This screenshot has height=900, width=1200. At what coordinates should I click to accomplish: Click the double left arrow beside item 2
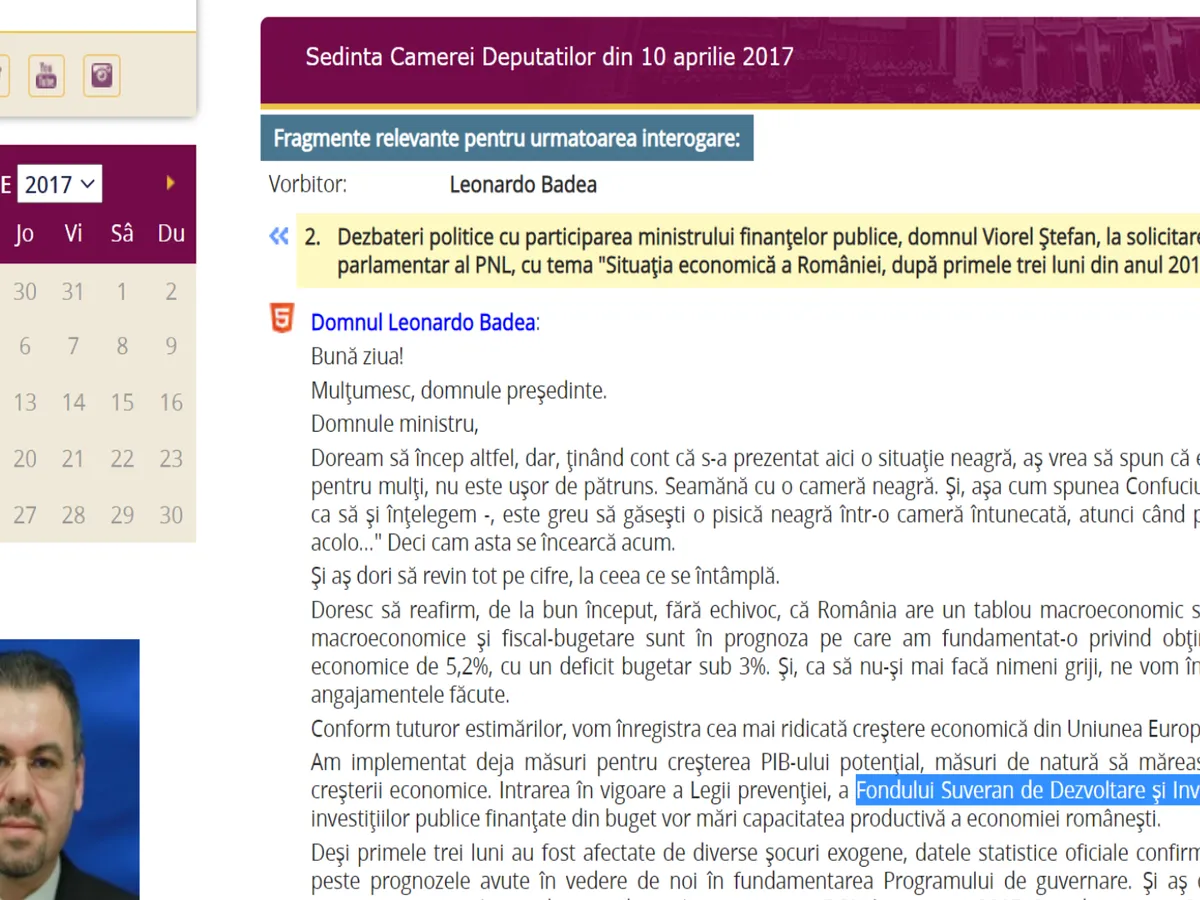279,237
